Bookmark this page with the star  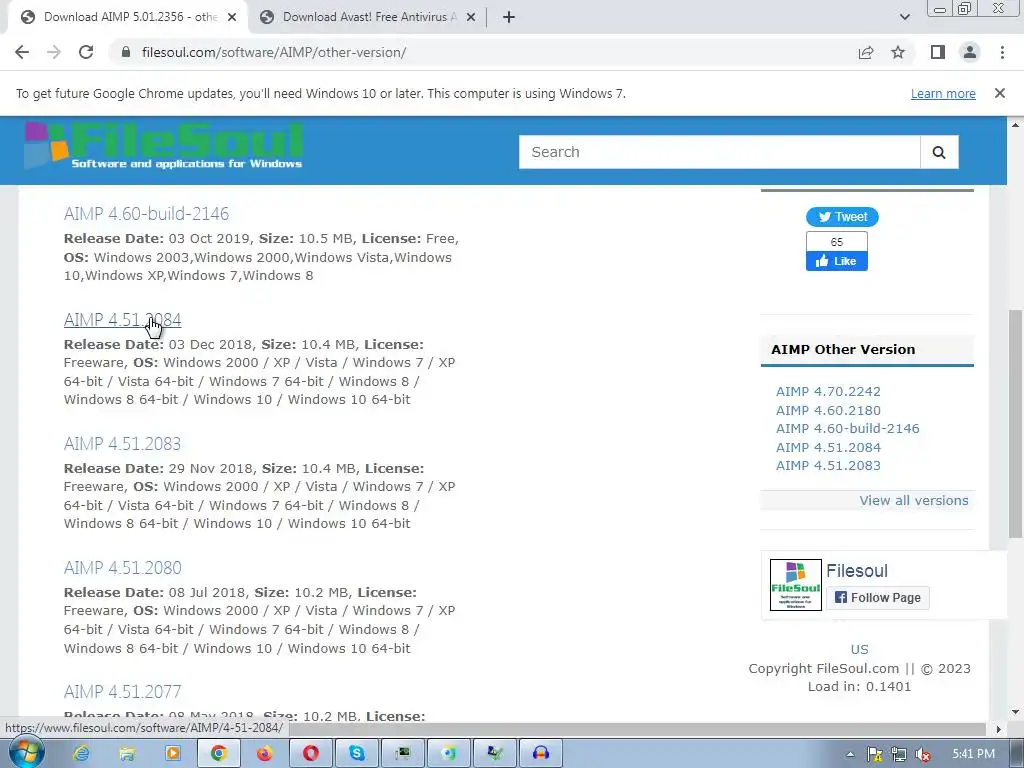pos(898,52)
